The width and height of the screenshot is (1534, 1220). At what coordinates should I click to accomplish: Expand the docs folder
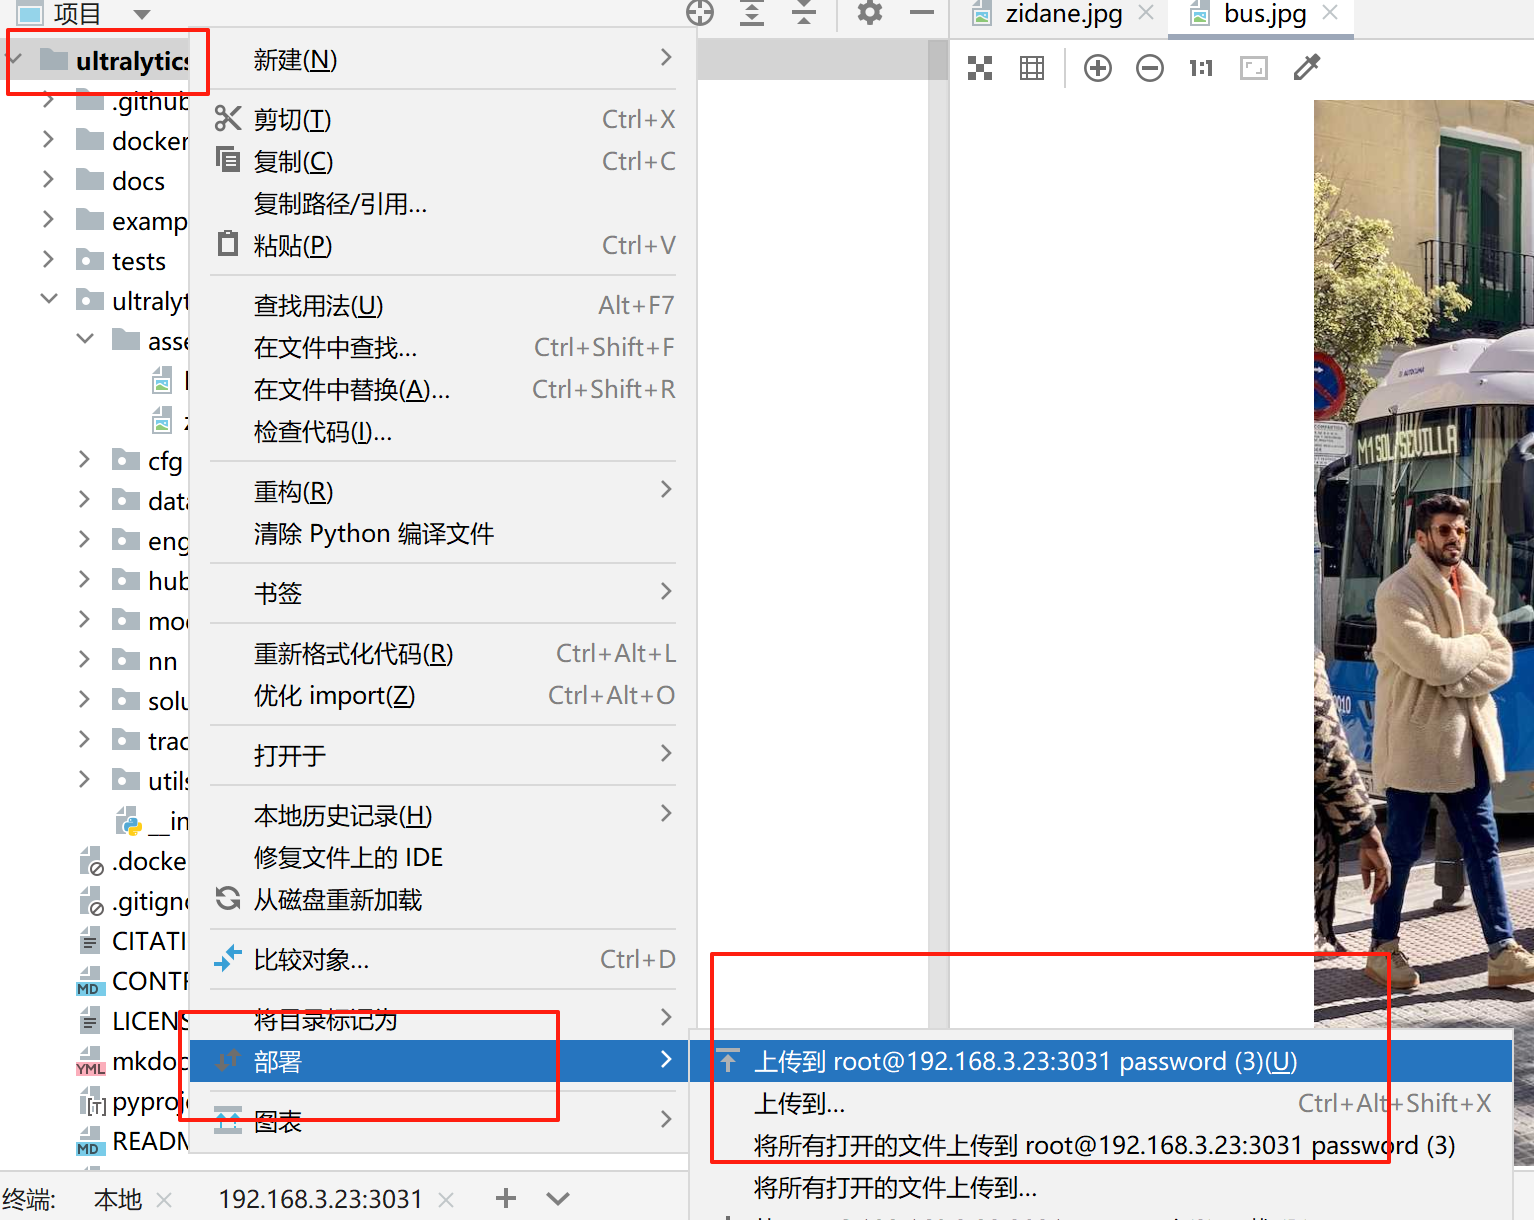point(47,180)
